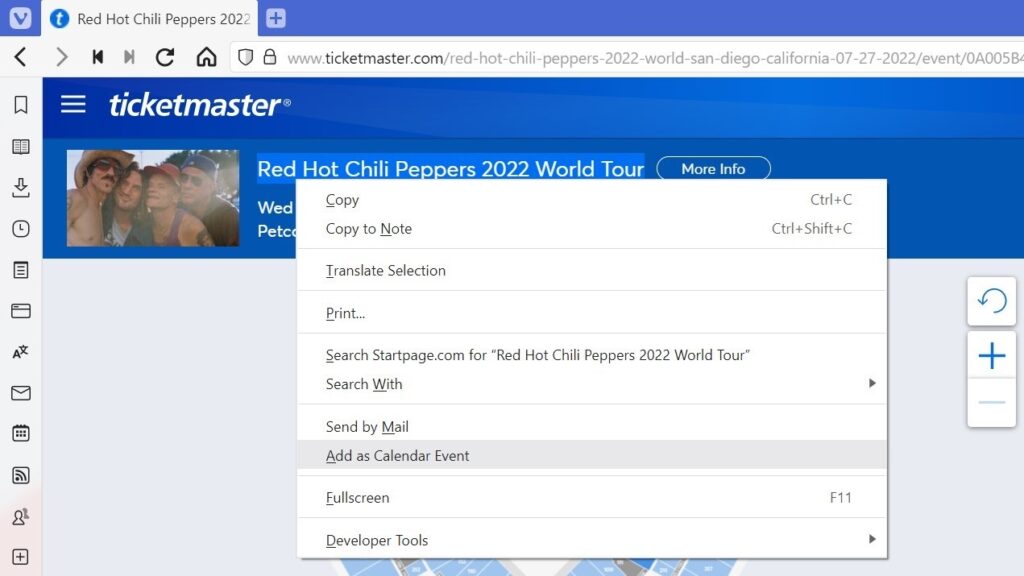1024x576 pixels.
Task: Open a new tab with plus button
Action: [x=276, y=18]
